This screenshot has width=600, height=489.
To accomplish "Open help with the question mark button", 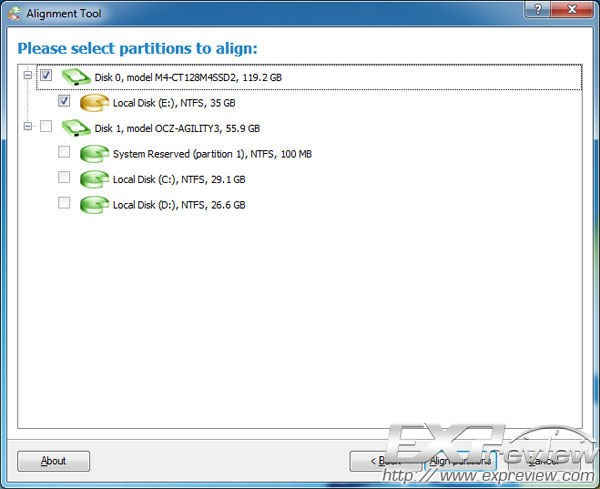I will pos(537,9).
